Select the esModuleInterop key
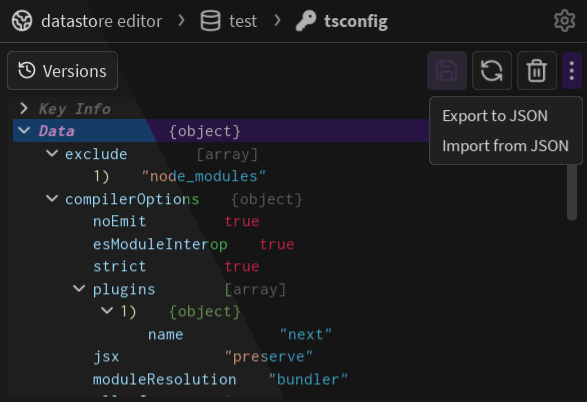 click(160, 244)
